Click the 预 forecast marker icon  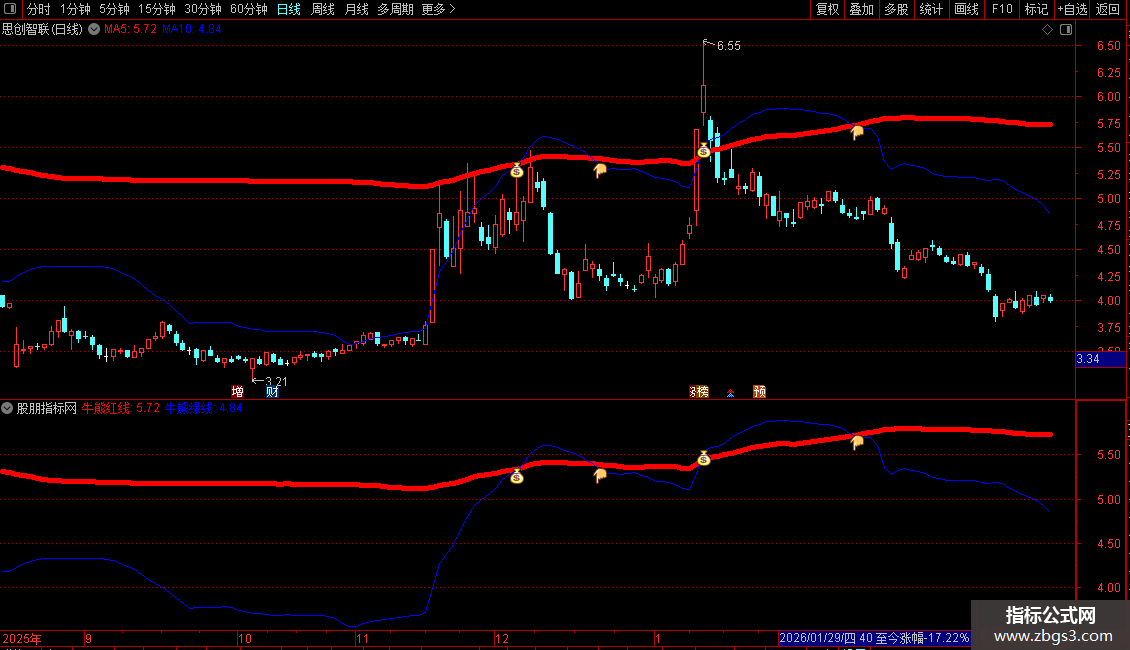point(760,391)
